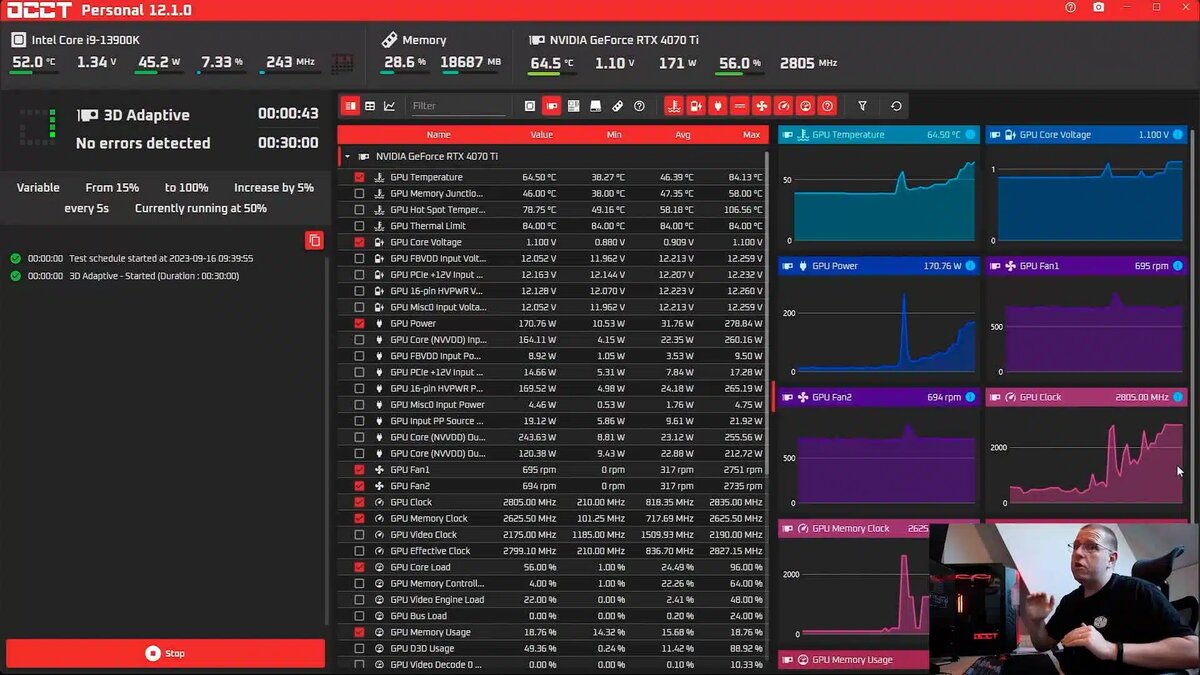This screenshot has height=675, width=1200.
Task: Toggle the motherboard sensor source icon
Action: [x=574, y=106]
